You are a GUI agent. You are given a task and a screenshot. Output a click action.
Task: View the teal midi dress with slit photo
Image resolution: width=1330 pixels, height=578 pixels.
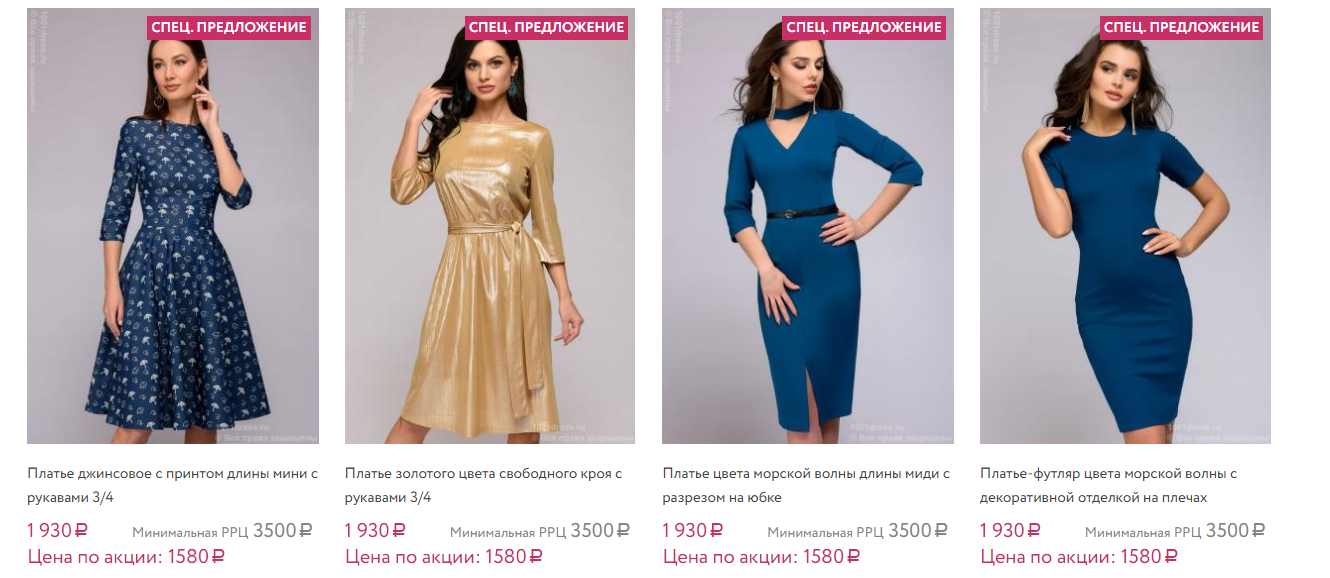pyautogui.click(x=808, y=226)
